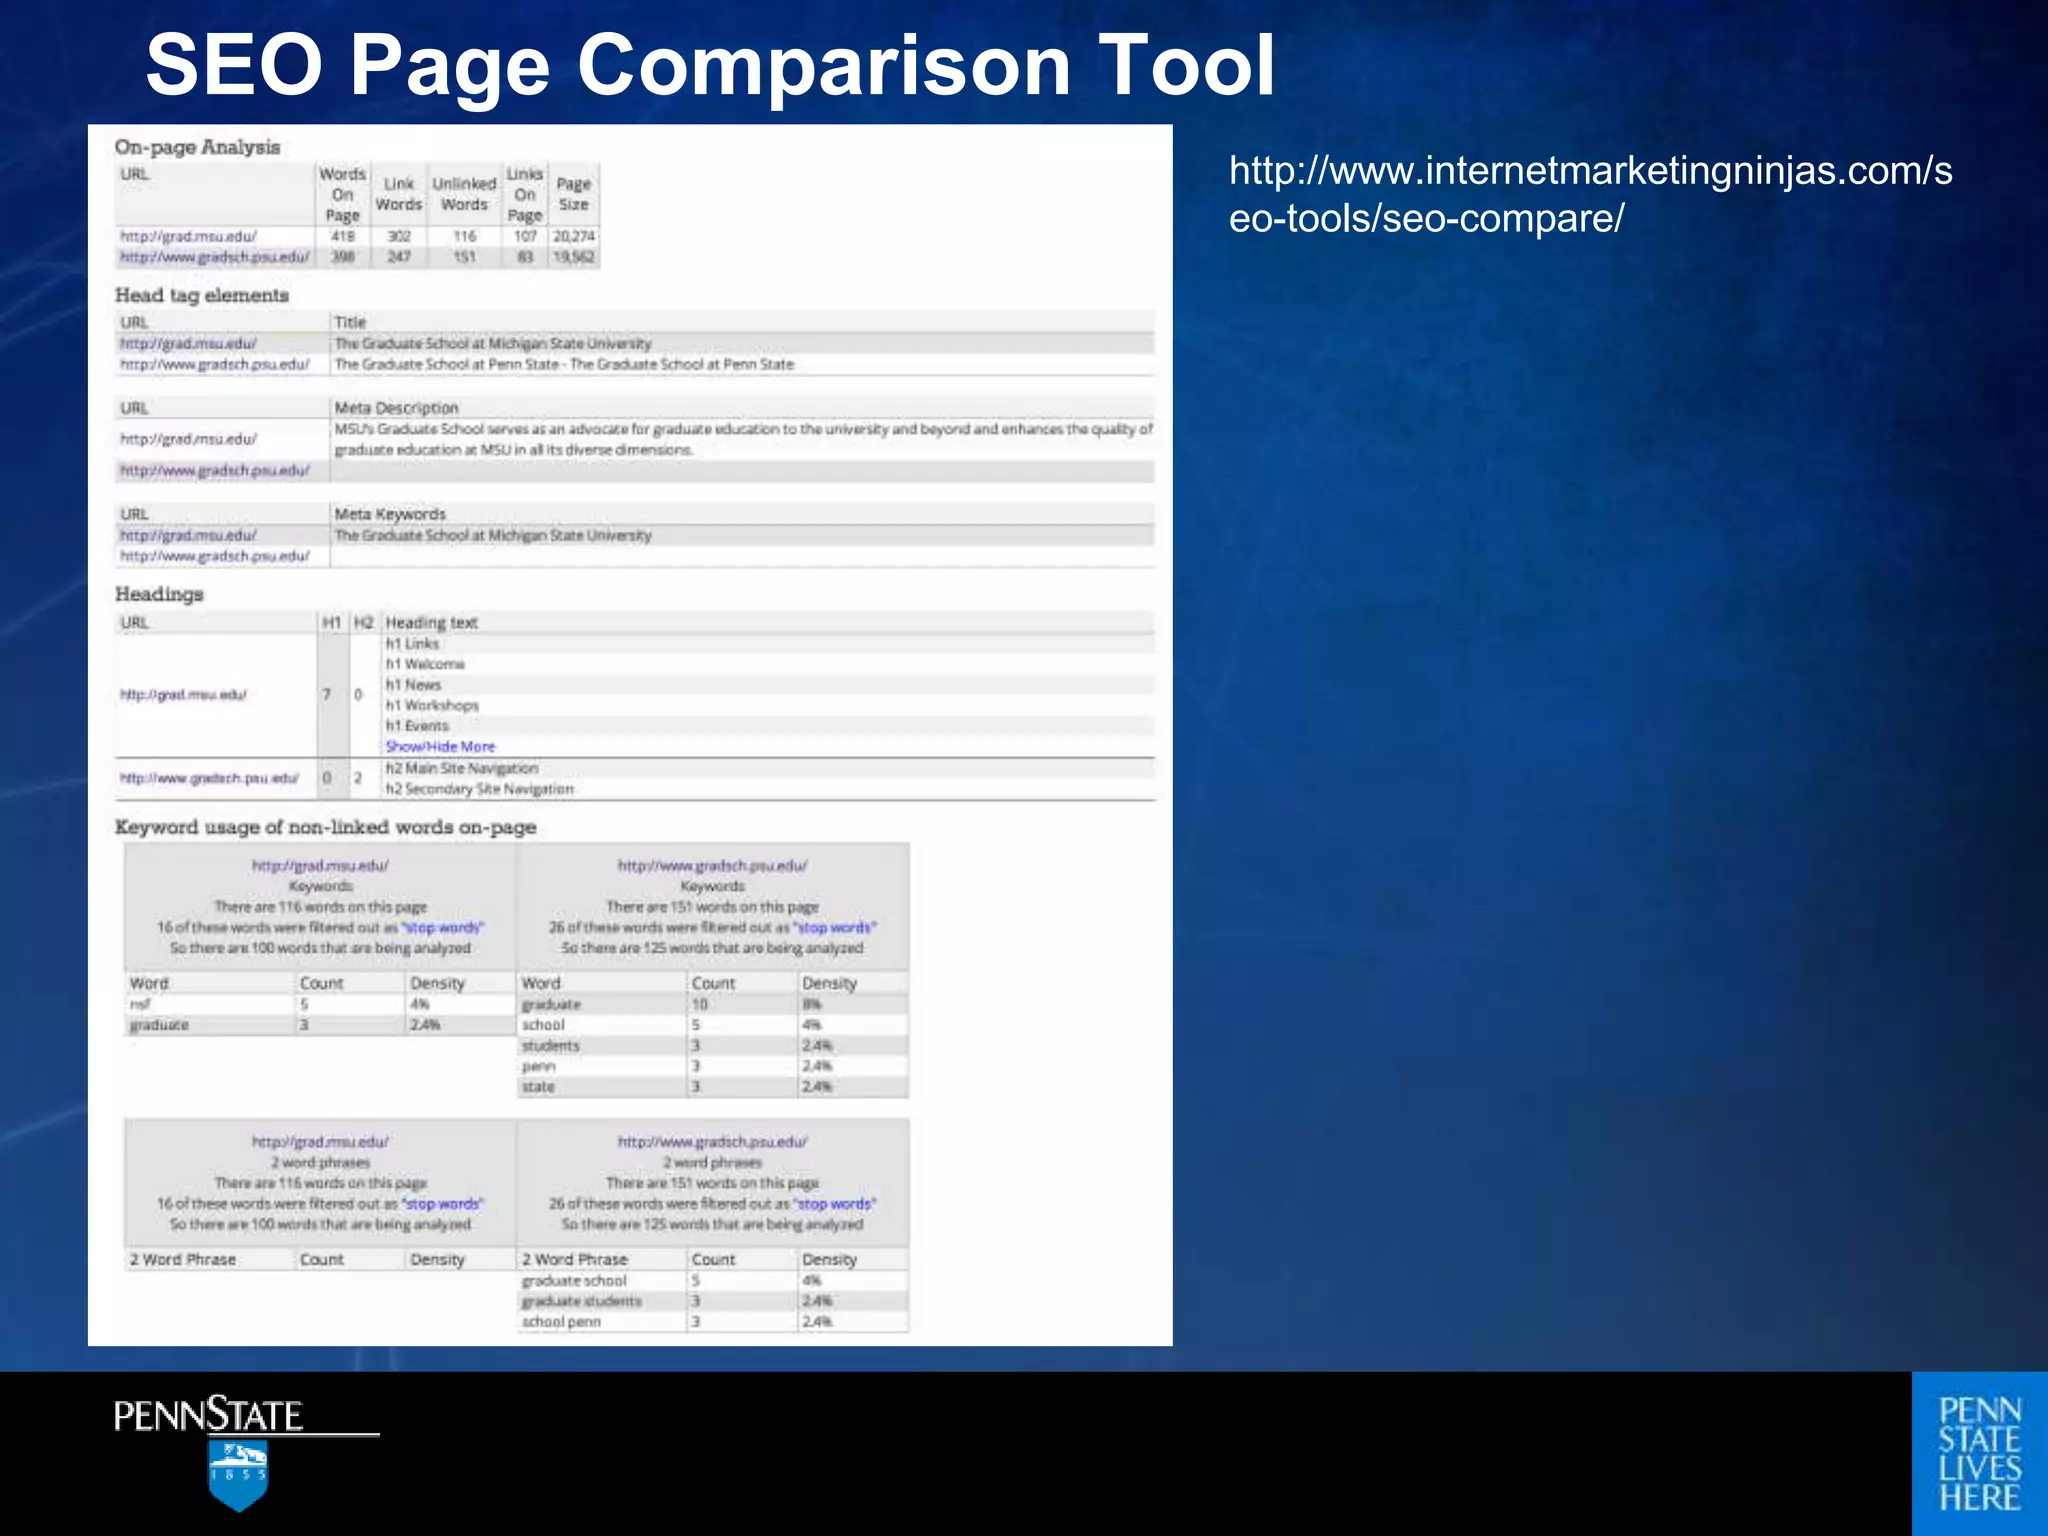Click "stop words" link in grad.msu.edu Keywords box

pyautogui.click(x=443, y=927)
